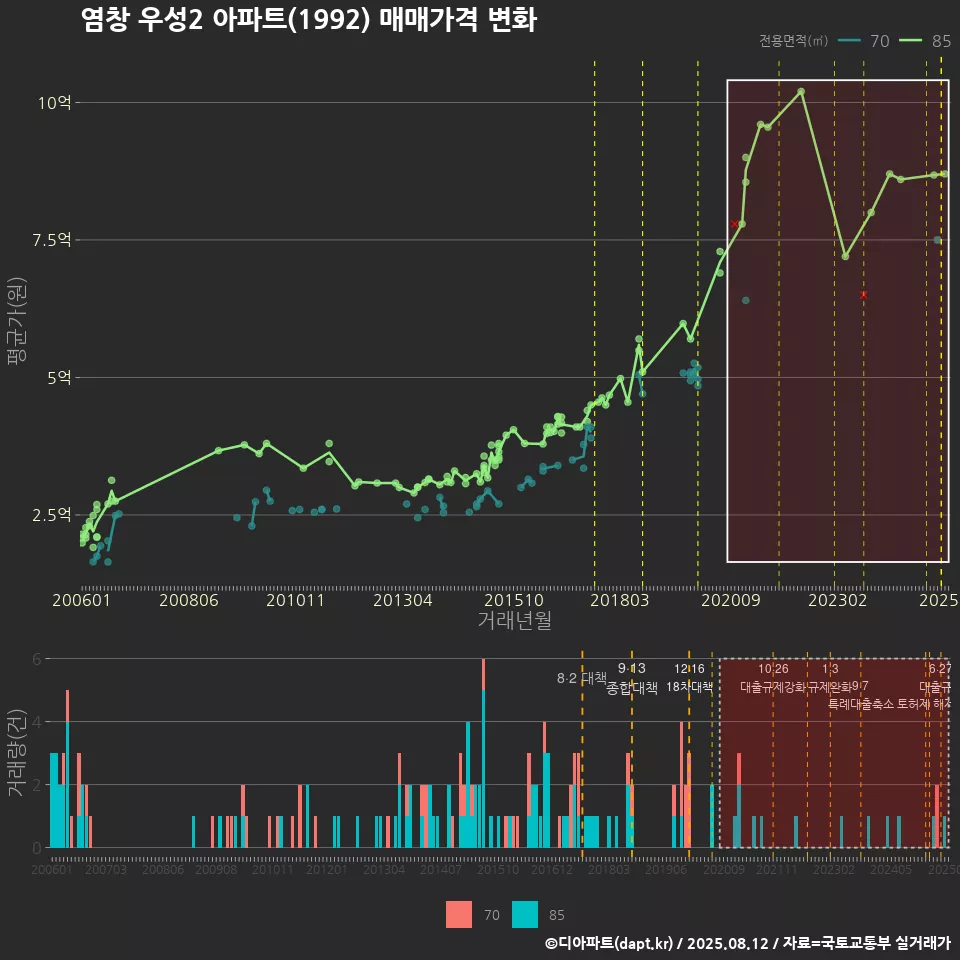Click the 거래년월 axis title
Viewport: 960px width, 960px height.
[514, 620]
